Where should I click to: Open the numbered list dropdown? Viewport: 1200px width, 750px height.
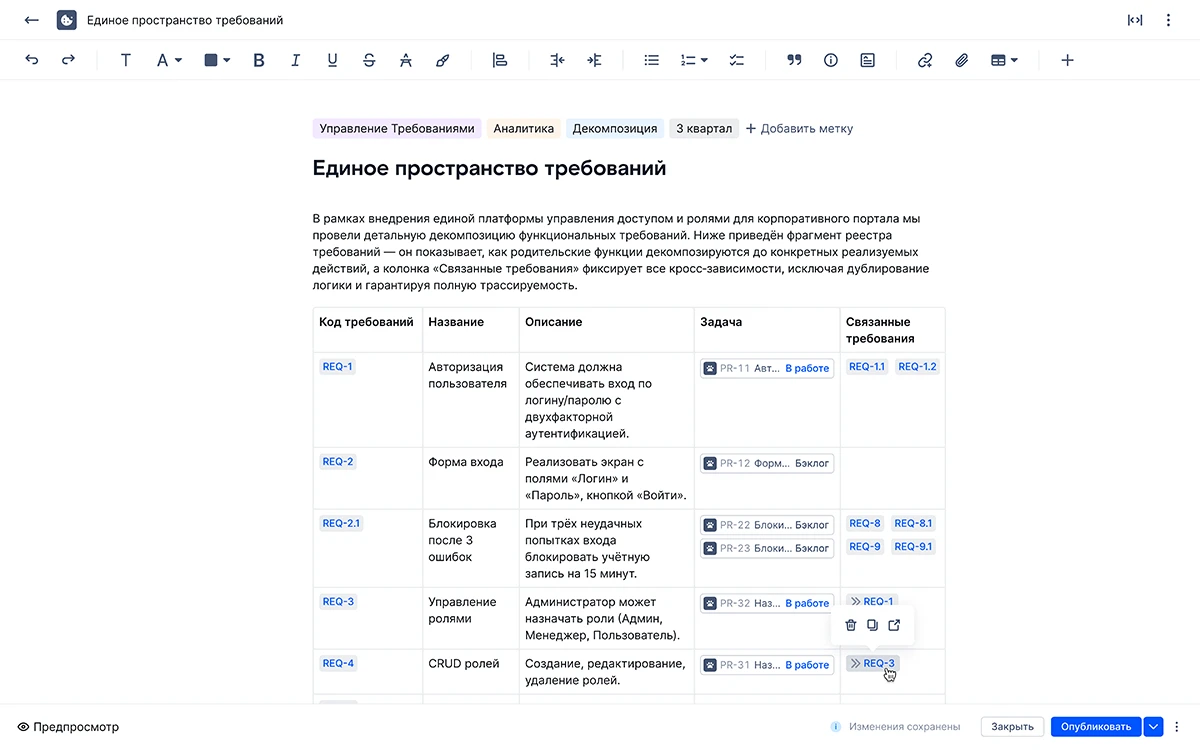[x=694, y=60]
